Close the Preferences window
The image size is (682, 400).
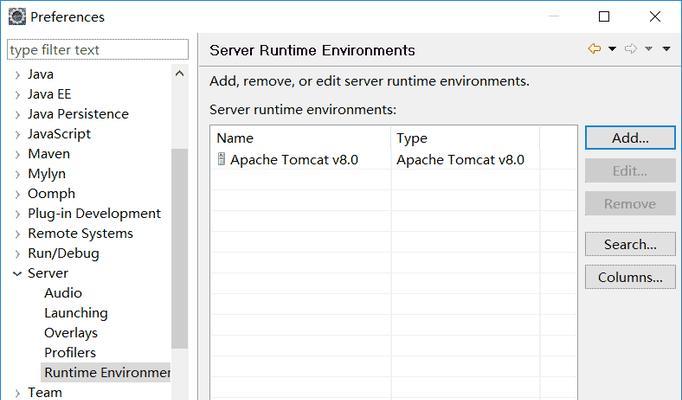point(655,17)
